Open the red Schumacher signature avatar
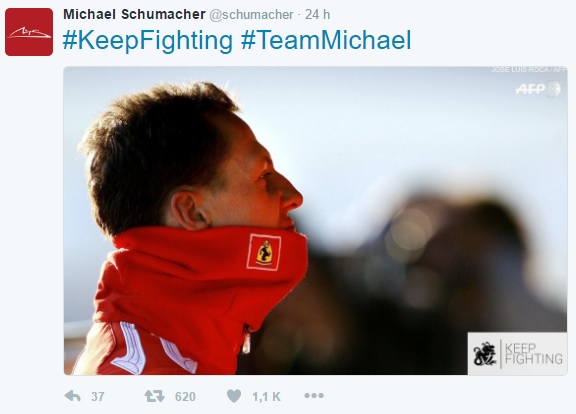 pos(29,32)
